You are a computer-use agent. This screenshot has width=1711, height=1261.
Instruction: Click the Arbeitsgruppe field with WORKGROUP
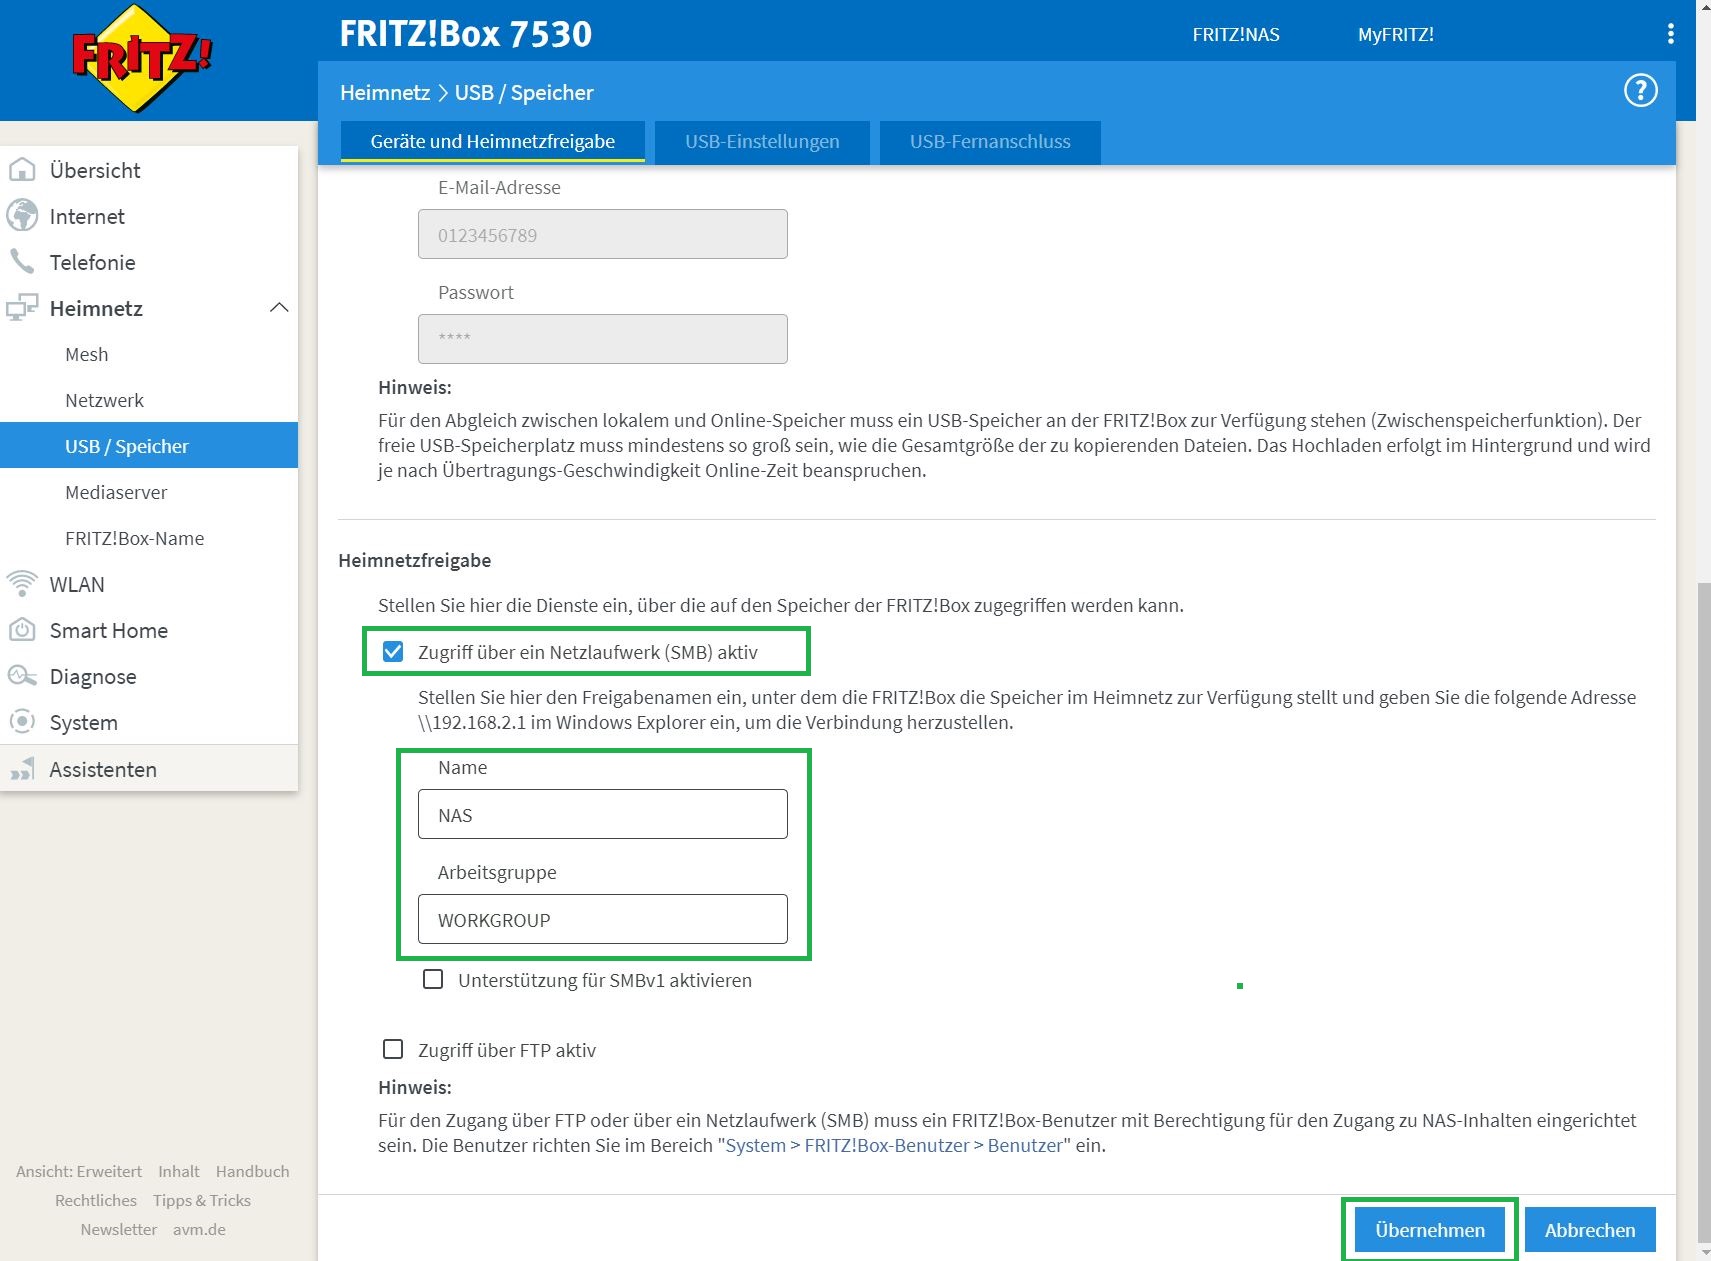603,919
